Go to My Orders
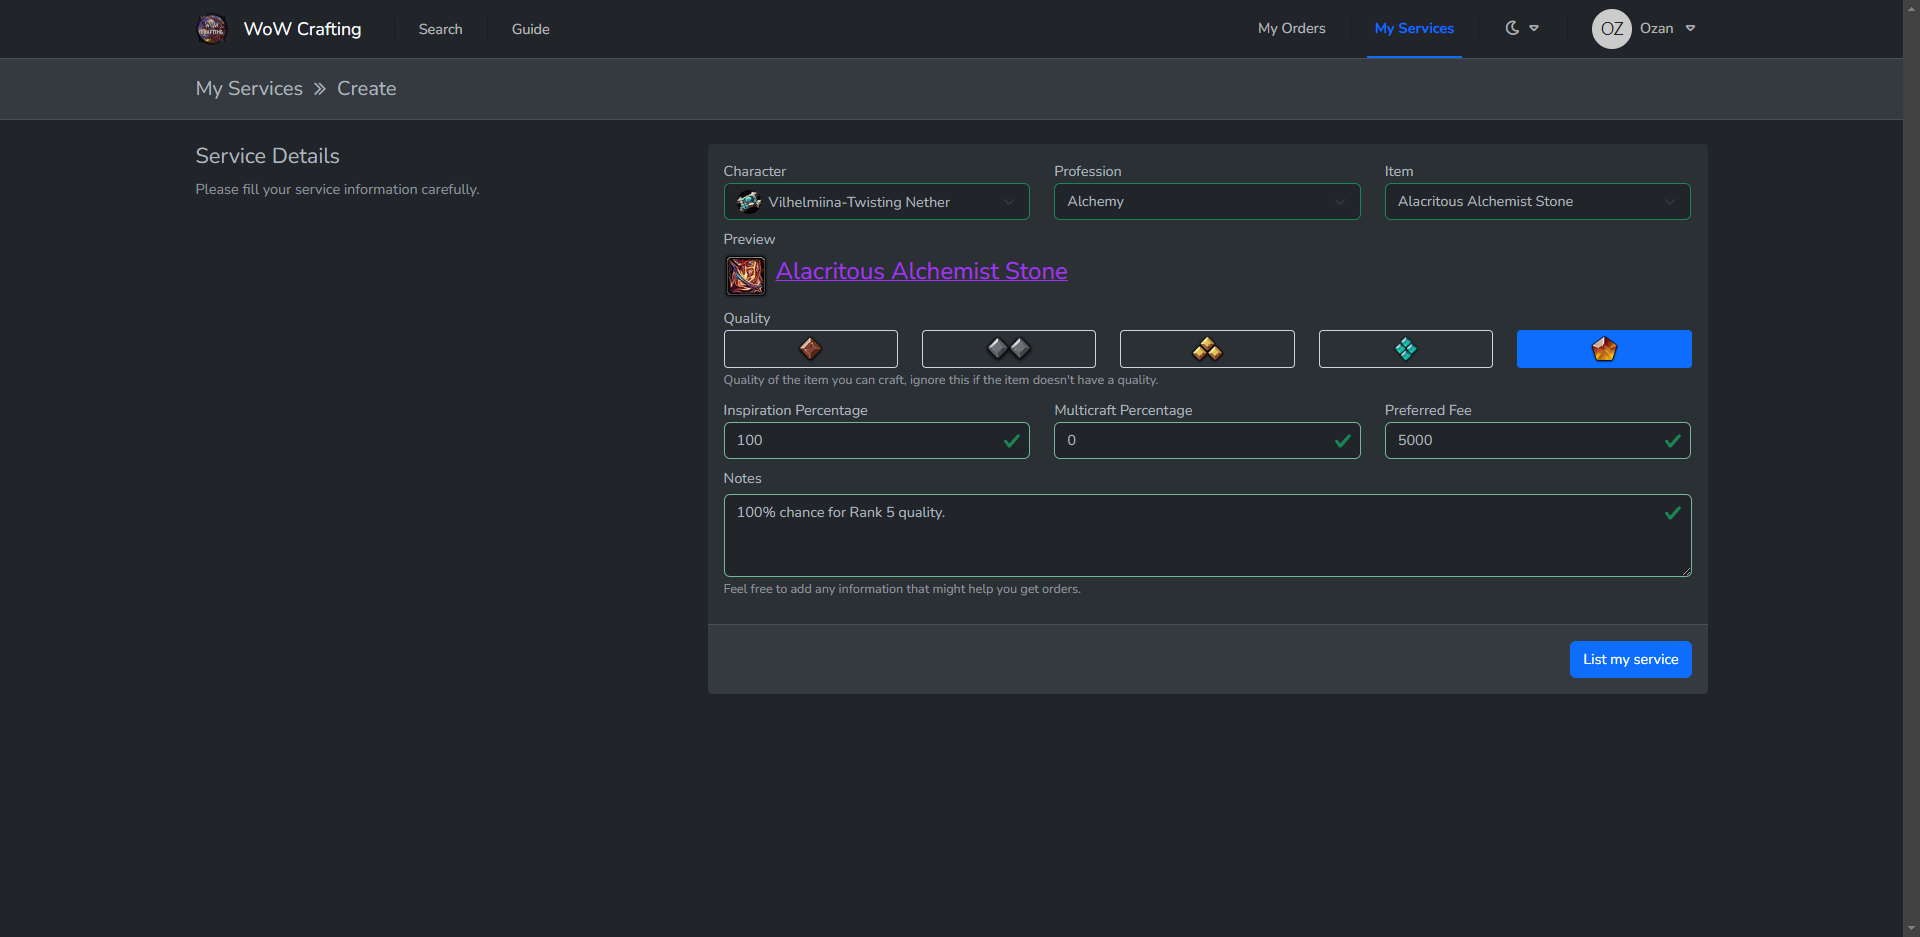The height and width of the screenshot is (937, 1920). tap(1291, 28)
